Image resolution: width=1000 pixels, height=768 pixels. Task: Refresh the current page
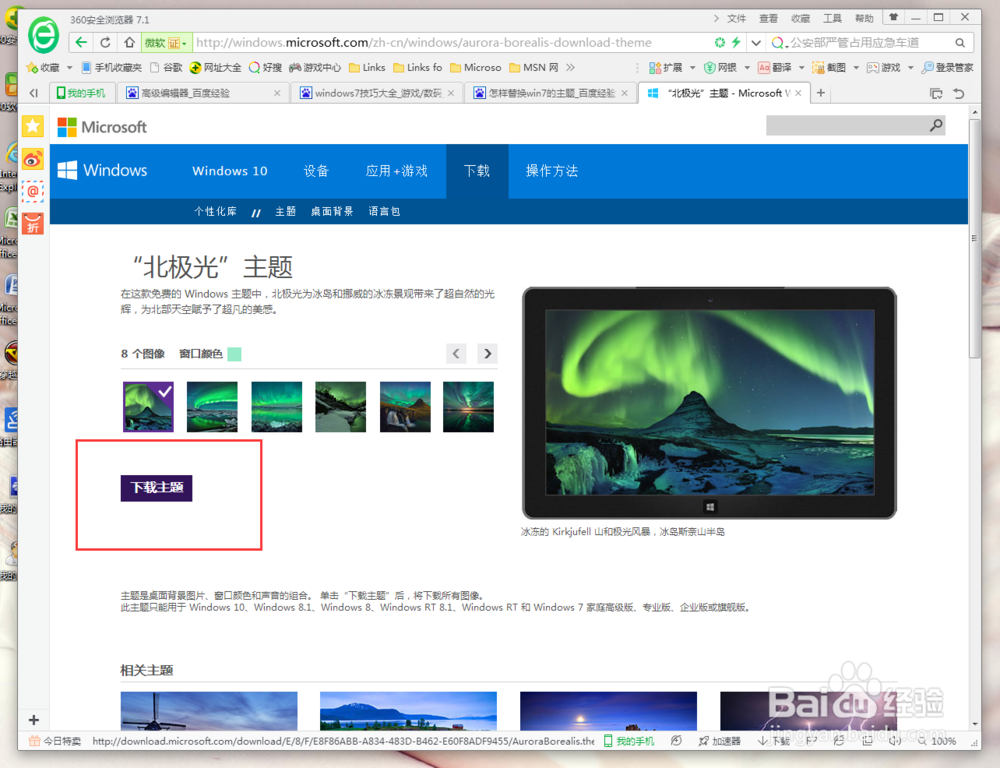104,42
